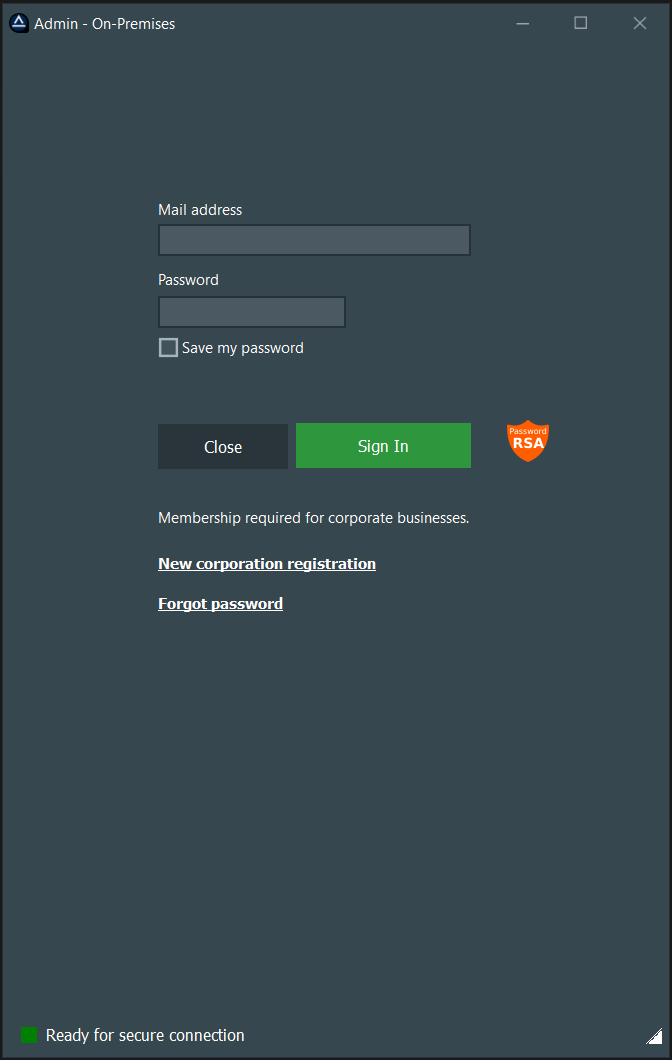Click the maximize window icon
This screenshot has height=1060, width=672.
pyautogui.click(x=581, y=22)
